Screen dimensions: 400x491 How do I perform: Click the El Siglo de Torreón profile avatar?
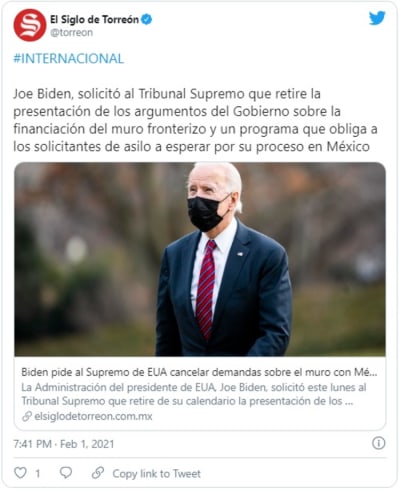pyautogui.click(x=30, y=25)
